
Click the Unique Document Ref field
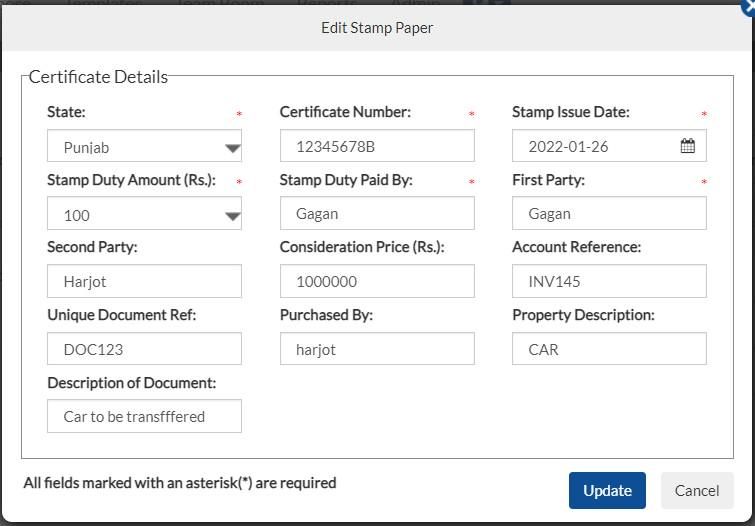point(144,348)
